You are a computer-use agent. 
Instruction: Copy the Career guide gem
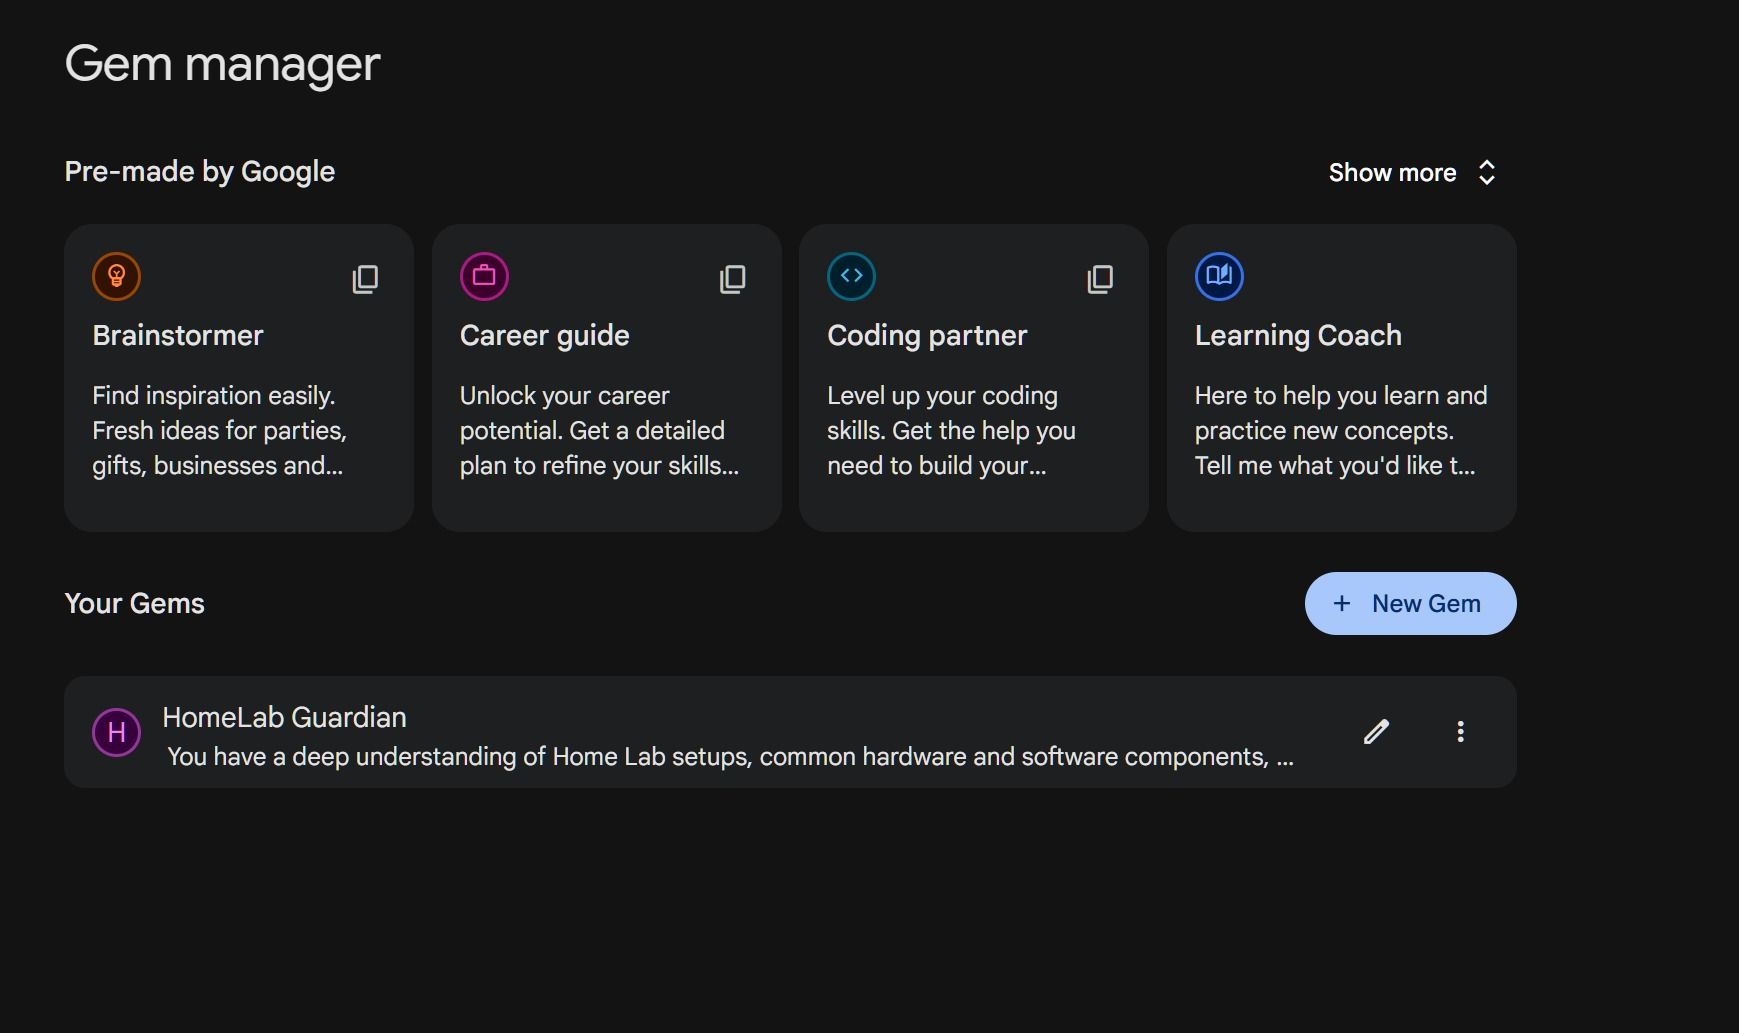(733, 279)
